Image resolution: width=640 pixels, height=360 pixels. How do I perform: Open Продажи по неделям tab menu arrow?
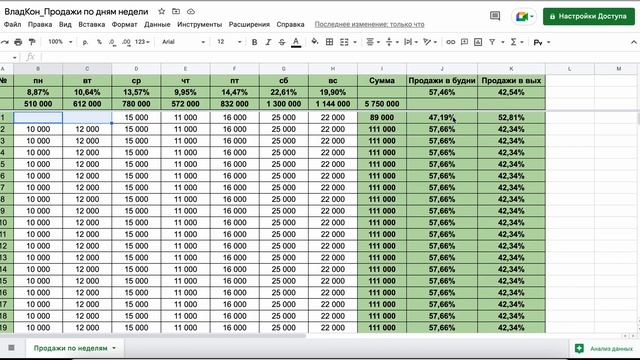[114, 348]
